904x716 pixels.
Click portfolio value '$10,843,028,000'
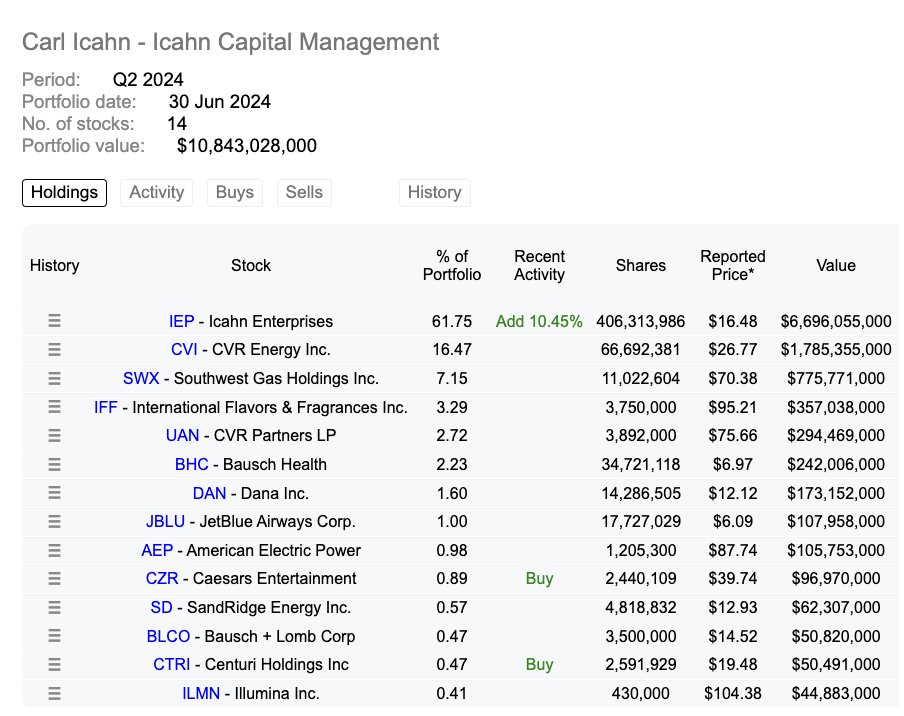tap(247, 145)
